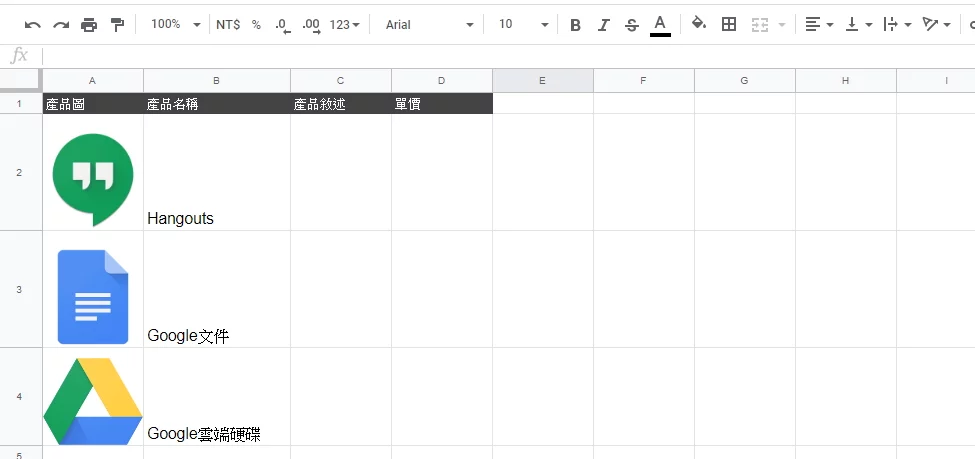The width and height of the screenshot is (975, 459).
Task: Select the 單價 header cell
Action: [x=441, y=103]
